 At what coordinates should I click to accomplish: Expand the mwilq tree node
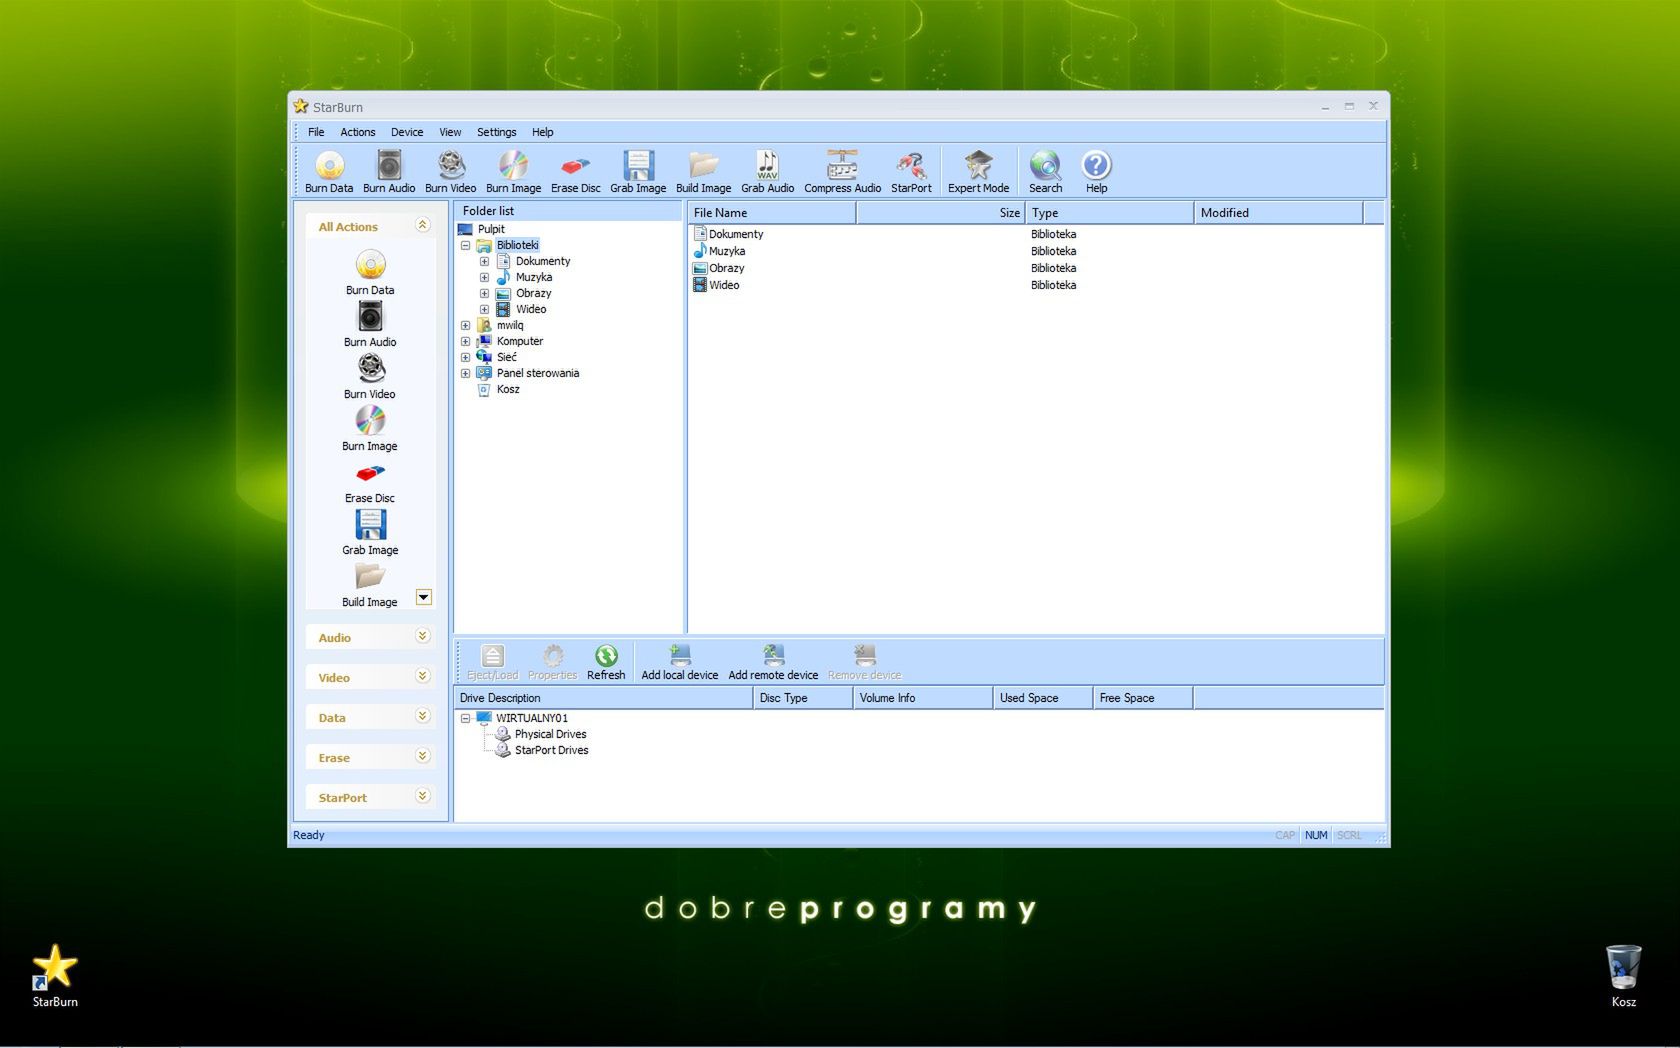tap(465, 325)
